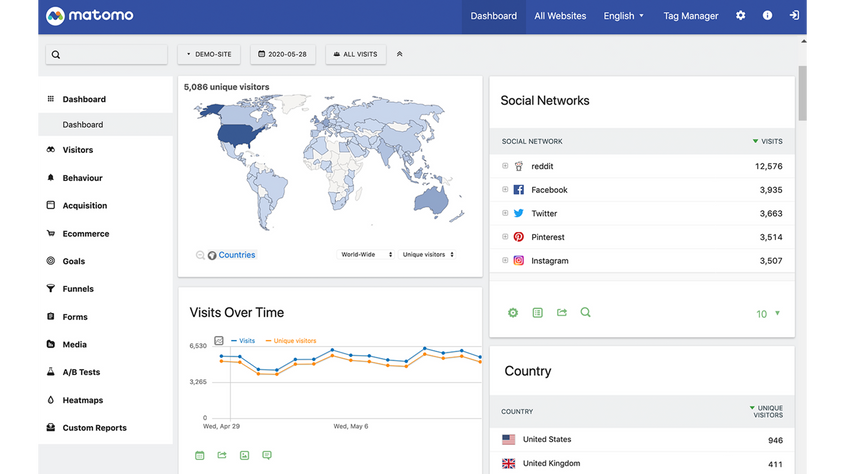Select Media in the sidebar
This screenshot has width=844, height=474.
[x=74, y=344]
